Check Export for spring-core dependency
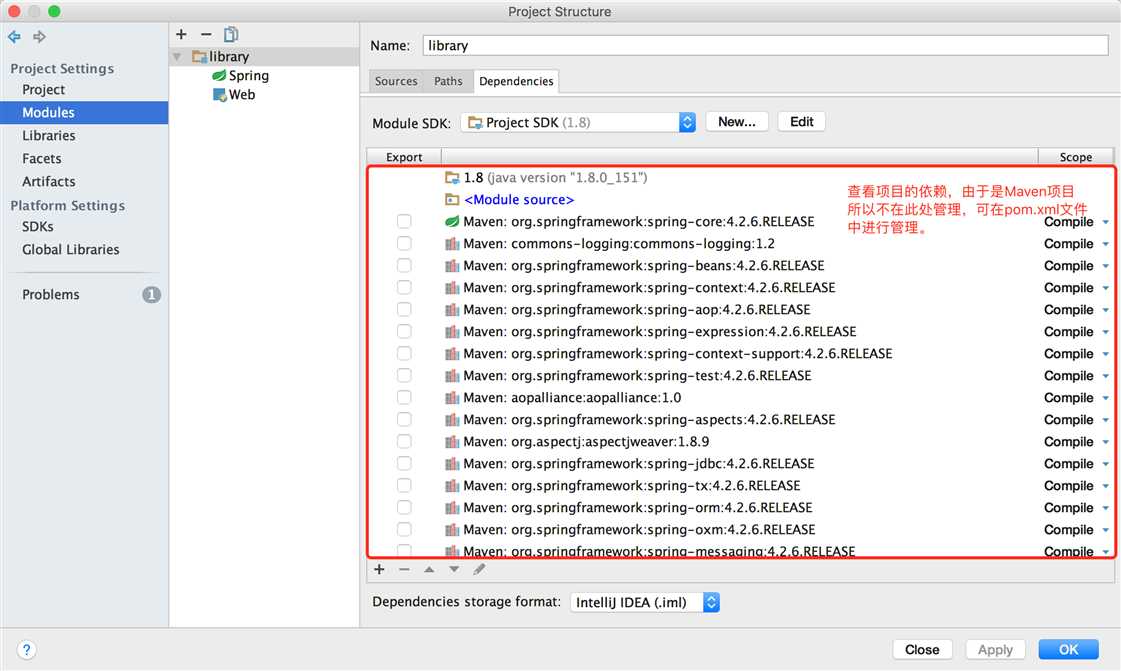This screenshot has height=671, width=1121. pyautogui.click(x=404, y=222)
